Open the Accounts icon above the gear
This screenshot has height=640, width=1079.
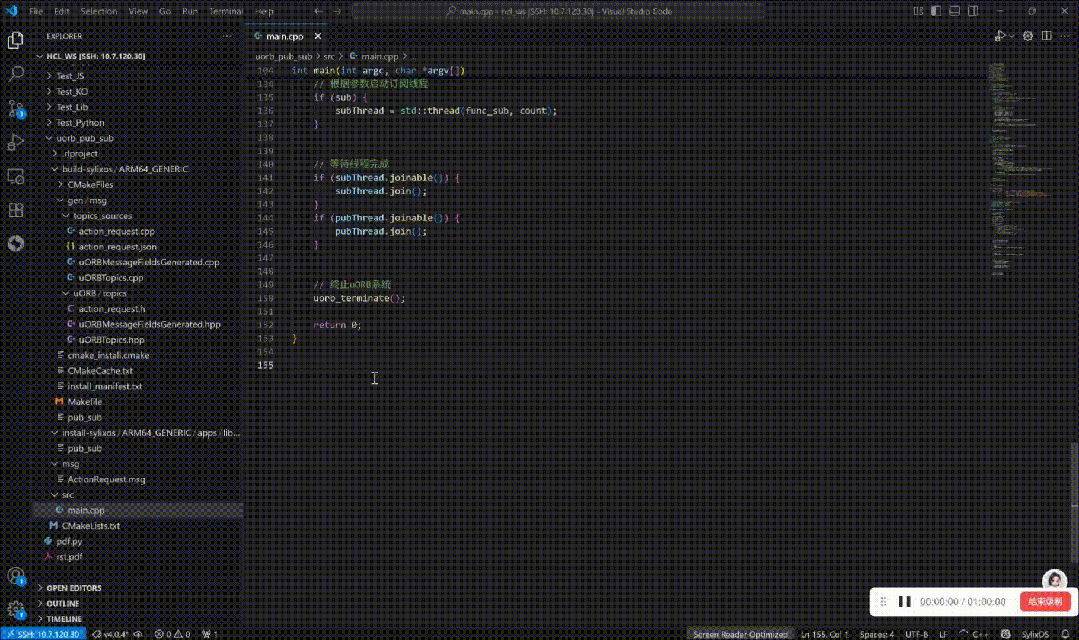tap(16, 575)
